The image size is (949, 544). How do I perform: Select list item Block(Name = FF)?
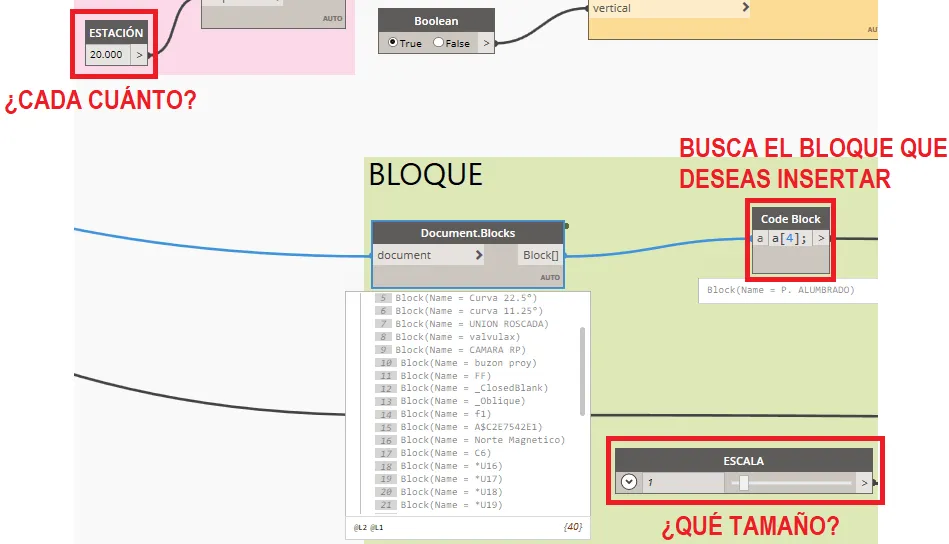pos(445,376)
